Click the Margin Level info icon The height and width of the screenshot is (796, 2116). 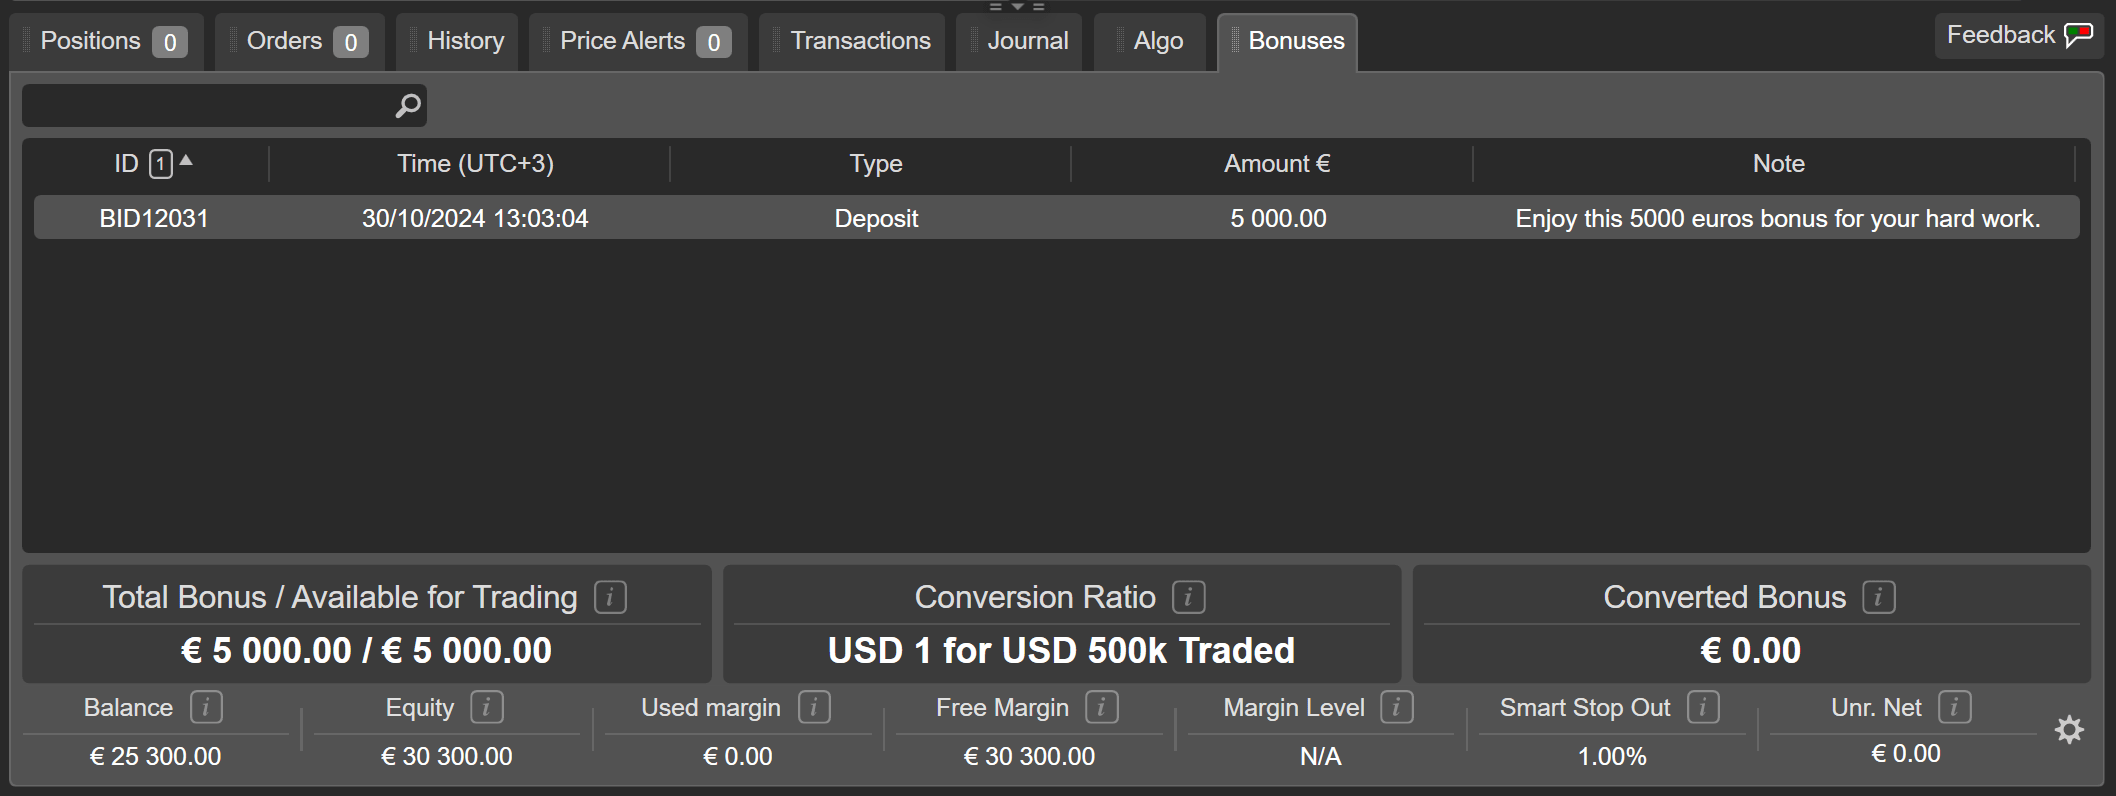coord(1397,707)
